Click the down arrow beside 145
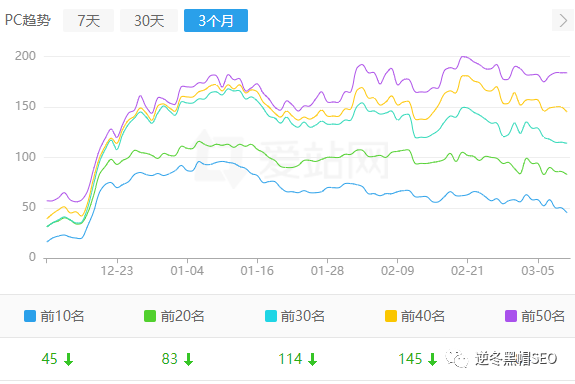Viewport: 575px width, 384px height. 433,359
